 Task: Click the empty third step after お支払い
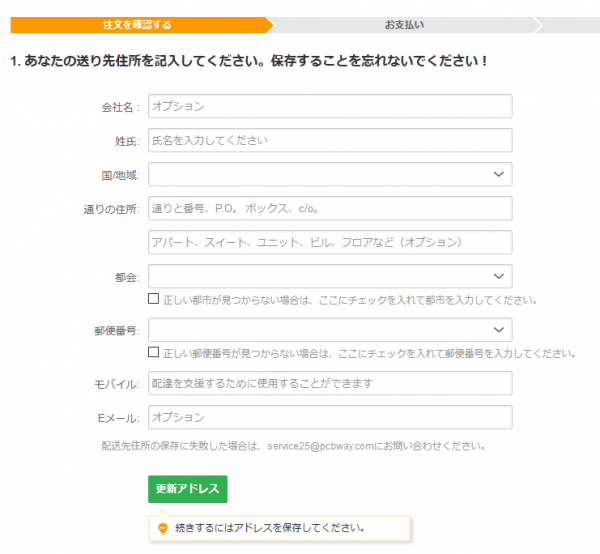(x=570, y=23)
